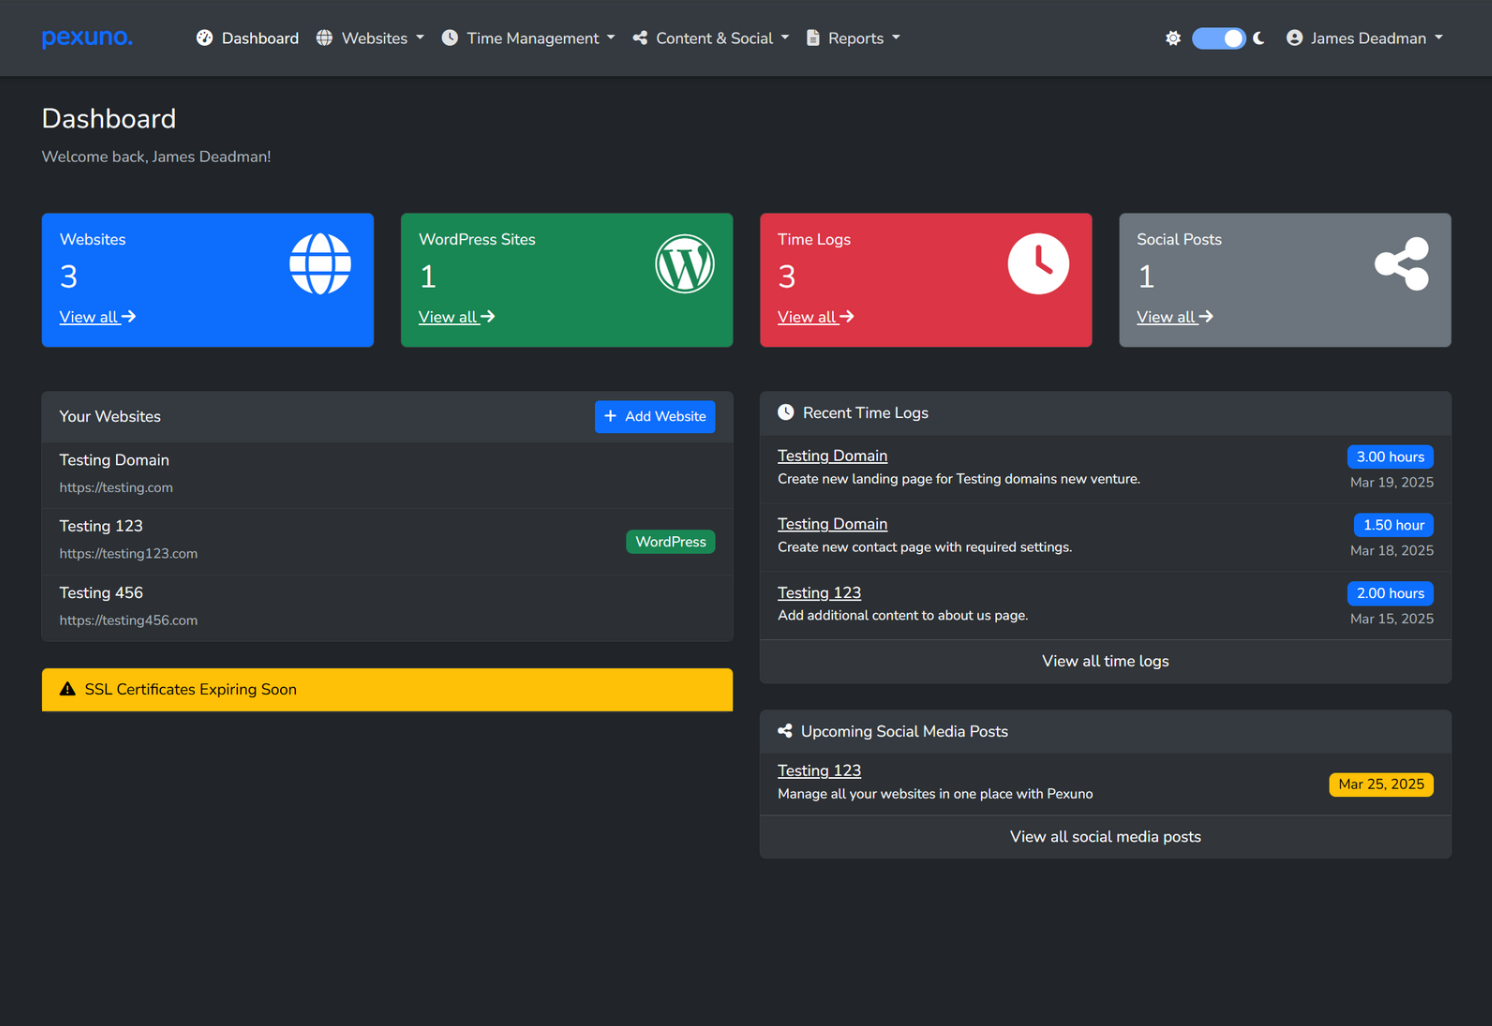Open View all link on Websites card
Screen dimensions: 1492x1026
click(98, 317)
